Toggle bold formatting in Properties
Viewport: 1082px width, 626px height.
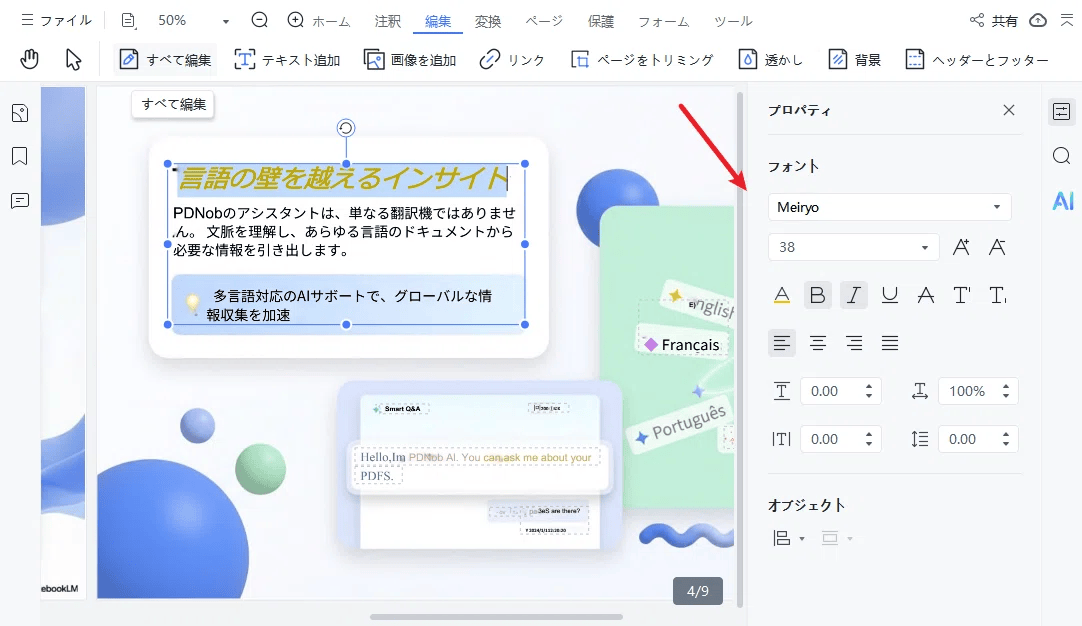tap(817, 294)
